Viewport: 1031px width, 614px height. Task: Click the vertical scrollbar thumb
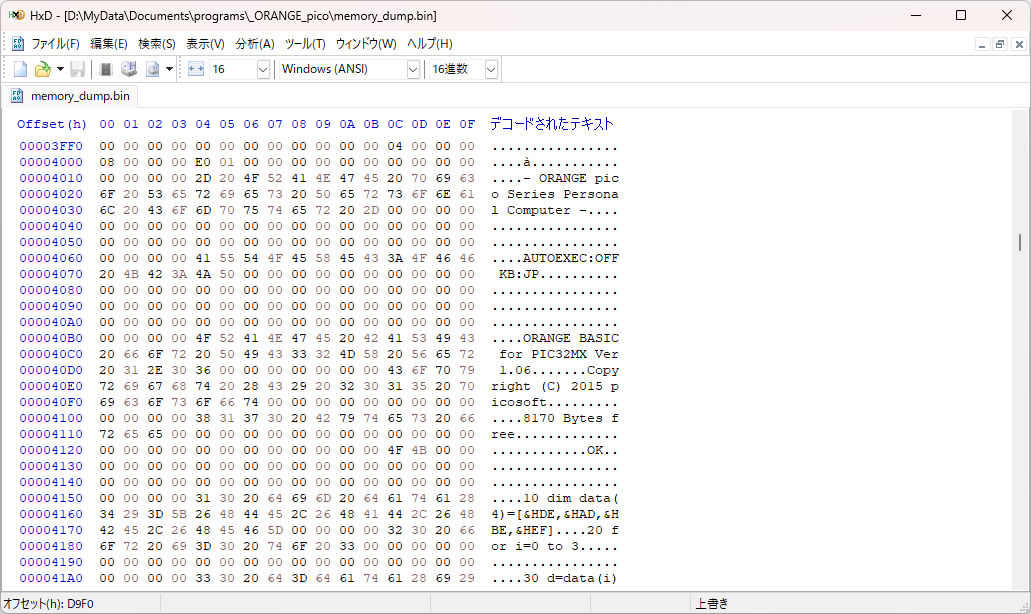(x=1020, y=243)
